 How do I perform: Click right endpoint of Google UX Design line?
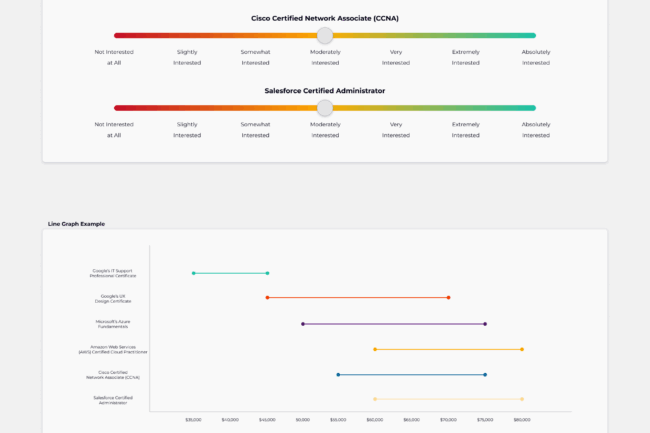(x=448, y=297)
